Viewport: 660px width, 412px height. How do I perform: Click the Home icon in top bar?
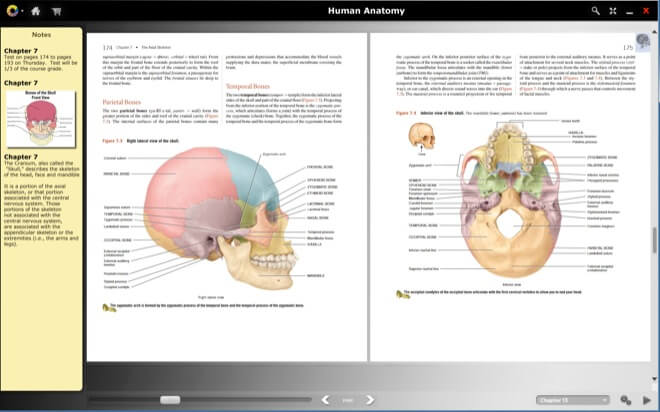[x=36, y=11]
